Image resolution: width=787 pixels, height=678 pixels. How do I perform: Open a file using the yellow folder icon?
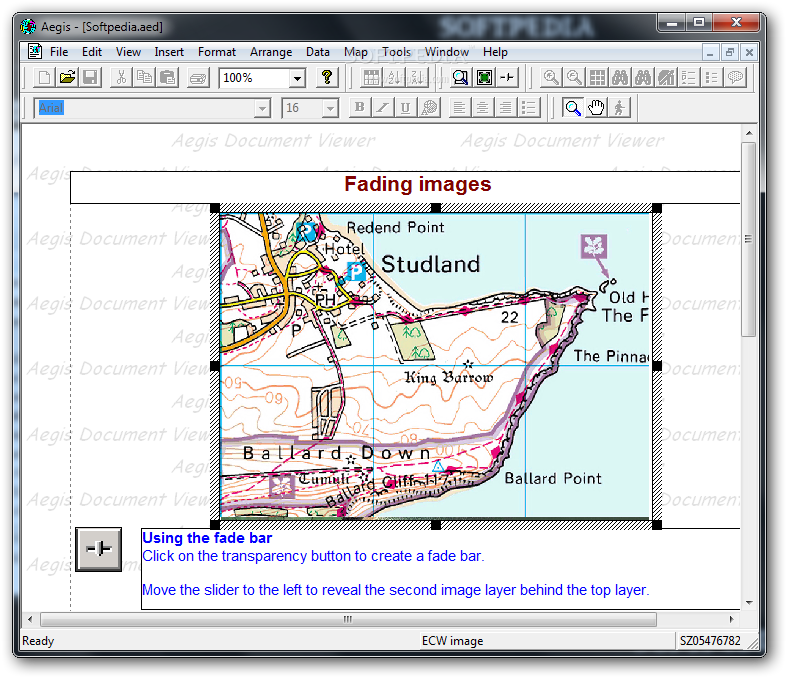[x=67, y=78]
